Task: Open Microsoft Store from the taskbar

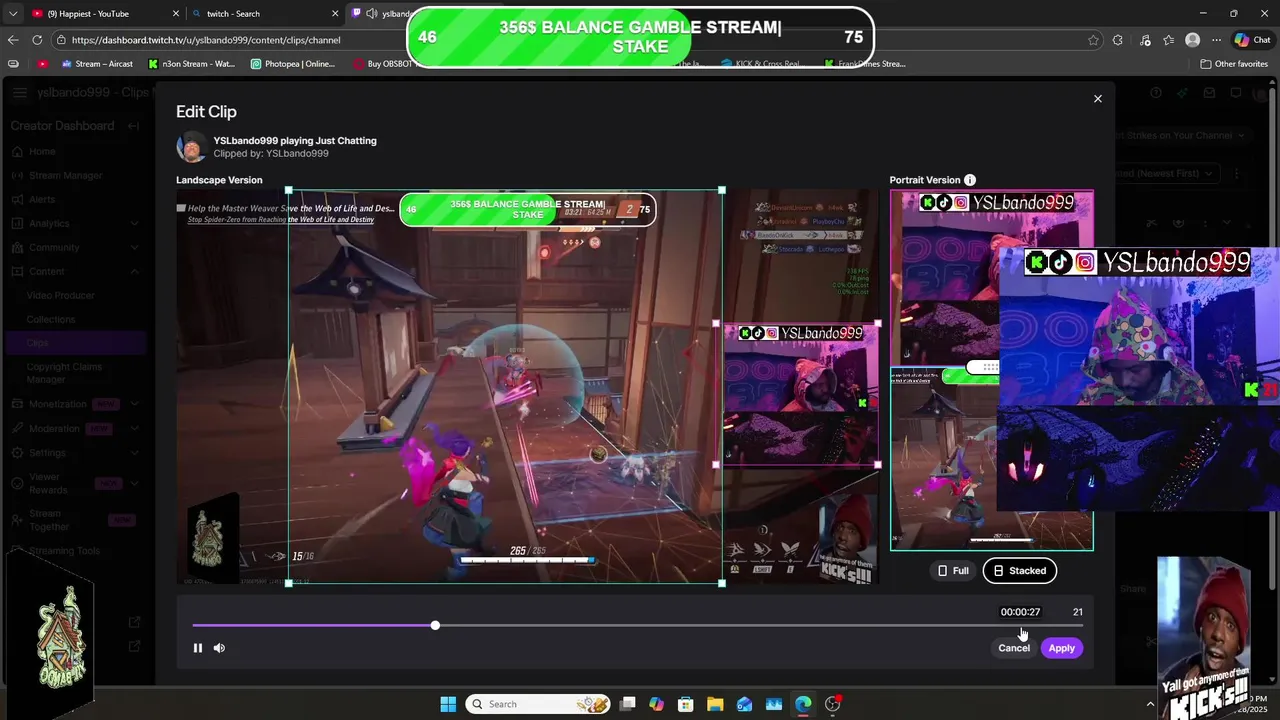Action: click(685, 704)
